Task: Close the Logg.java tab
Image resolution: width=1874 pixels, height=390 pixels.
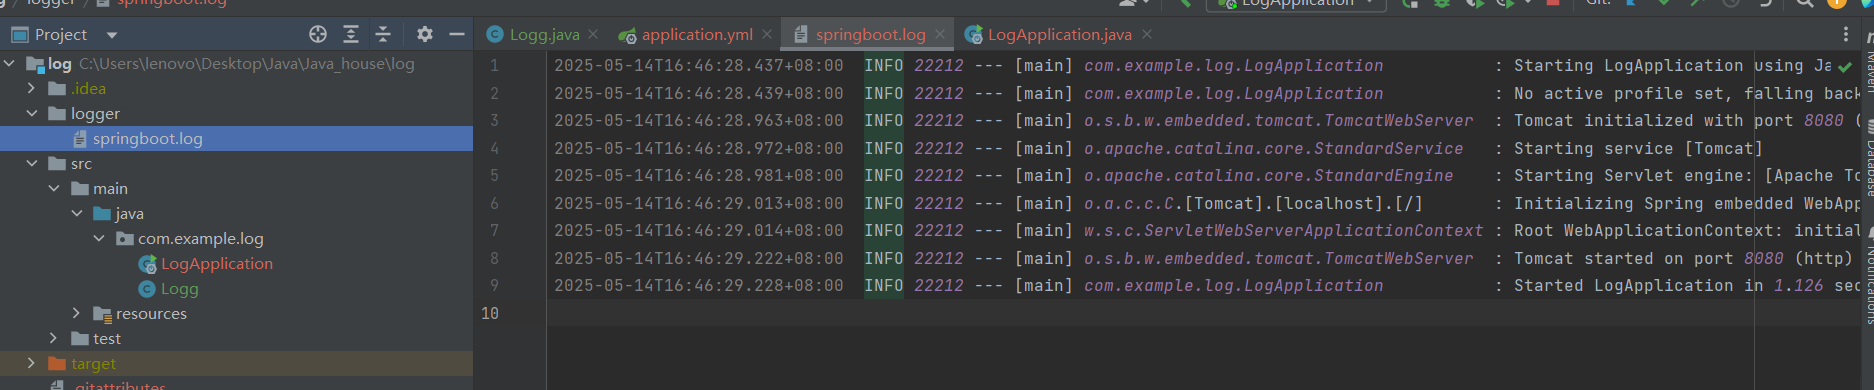Action: pos(593,34)
